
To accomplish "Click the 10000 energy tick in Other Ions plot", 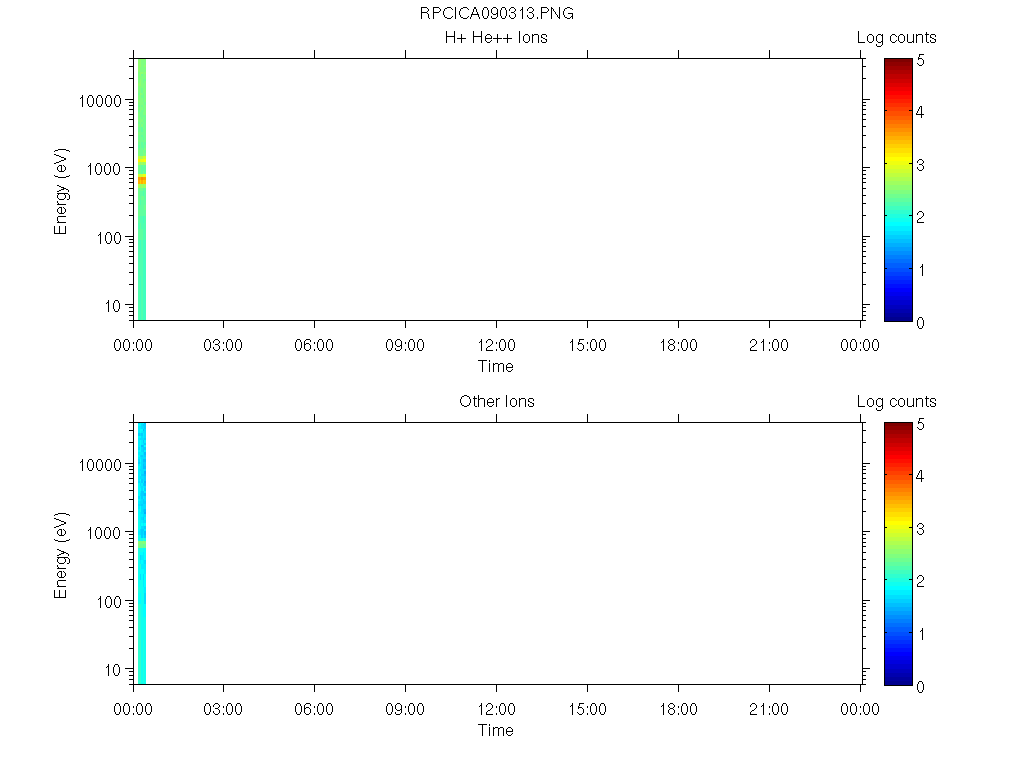I will coord(100,465).
